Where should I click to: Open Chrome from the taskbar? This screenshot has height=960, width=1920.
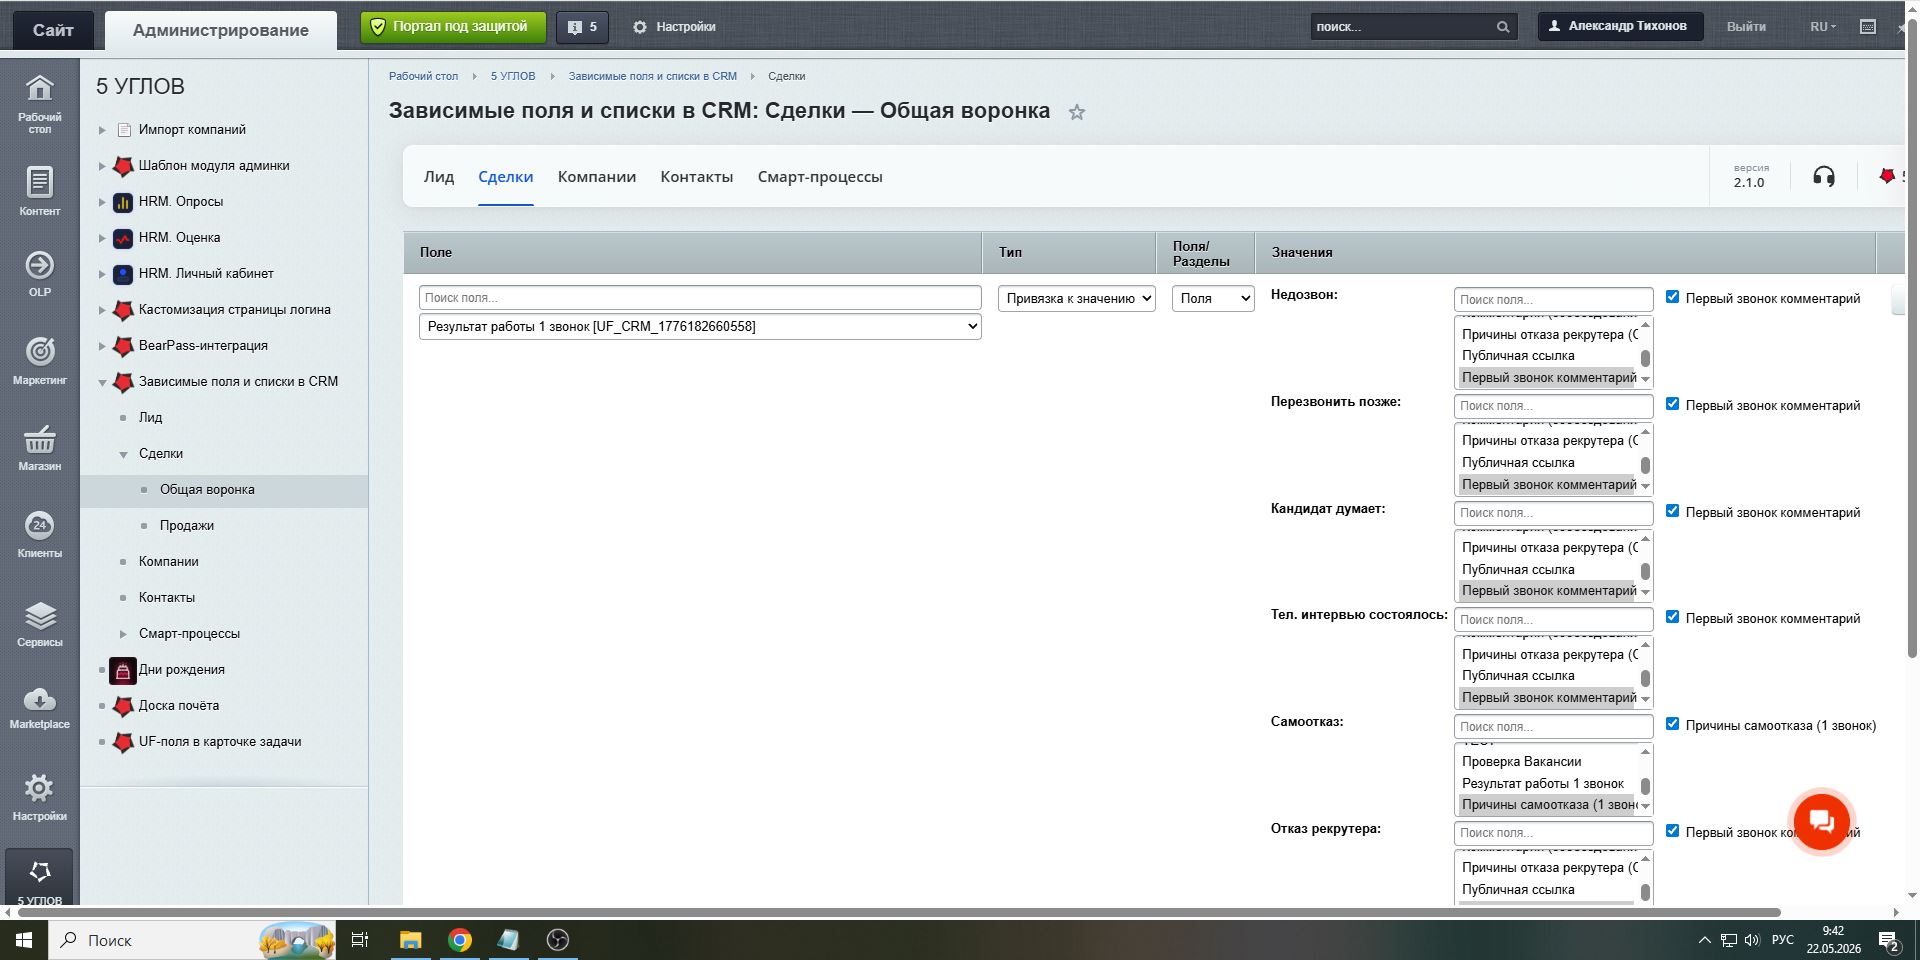460,940
